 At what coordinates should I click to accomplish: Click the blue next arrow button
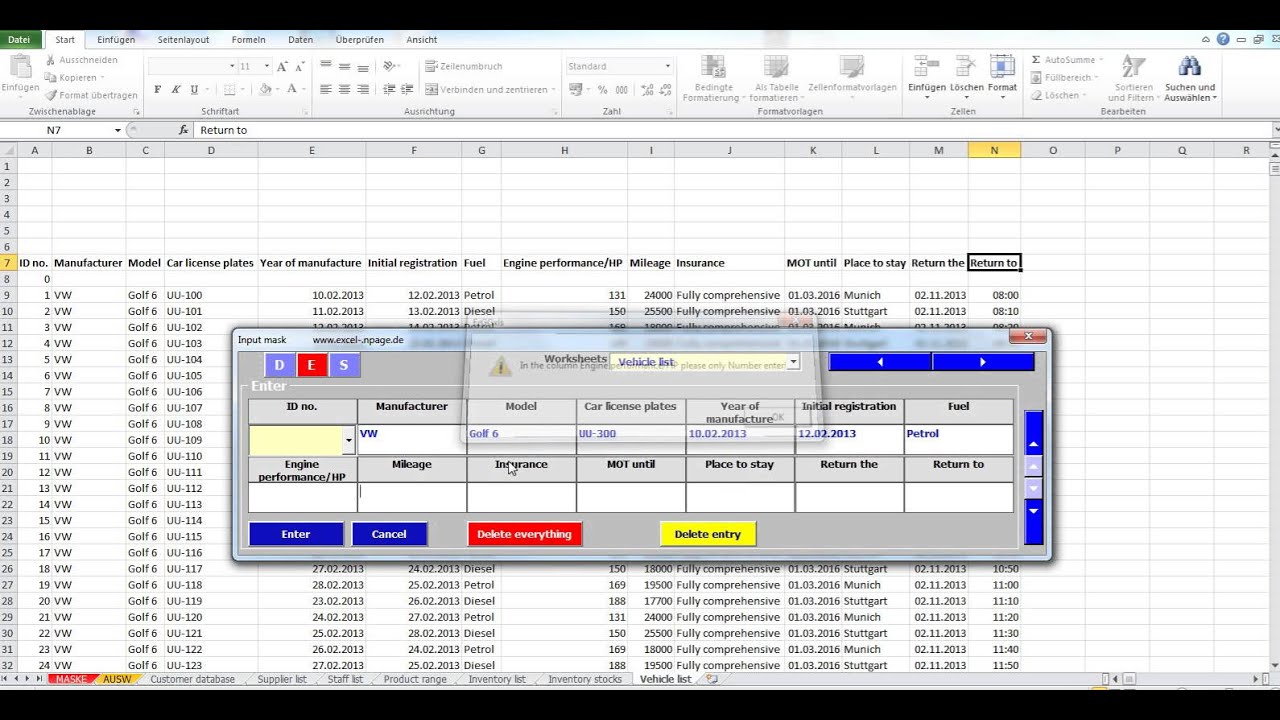[983, 362]
